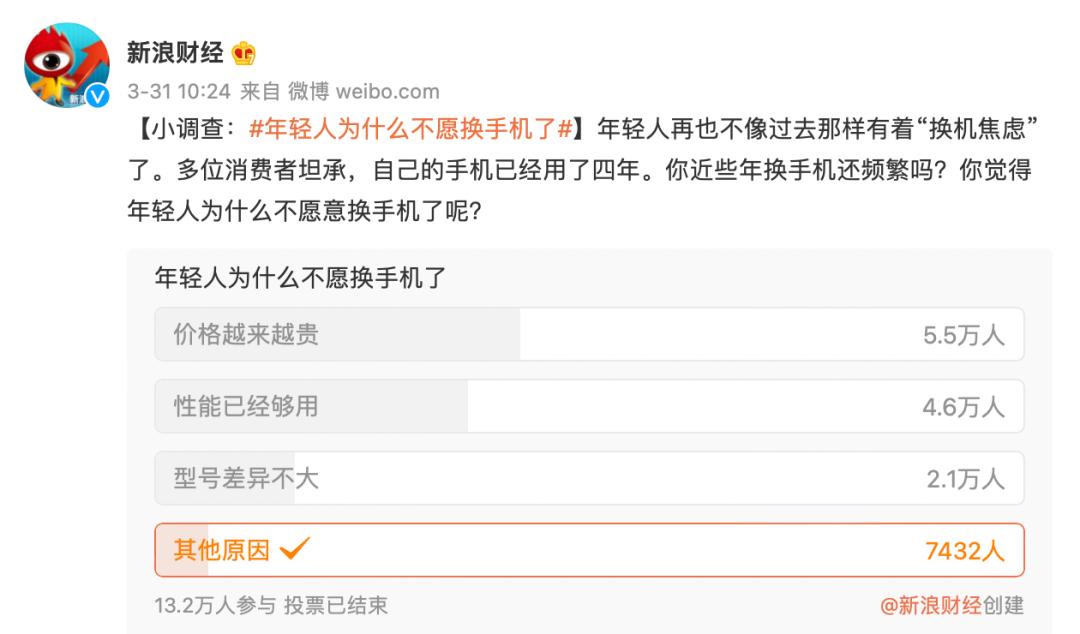Click the orange check mark on 其他原因
Screen dimensions: 1080x634
[x=295, y=548]
